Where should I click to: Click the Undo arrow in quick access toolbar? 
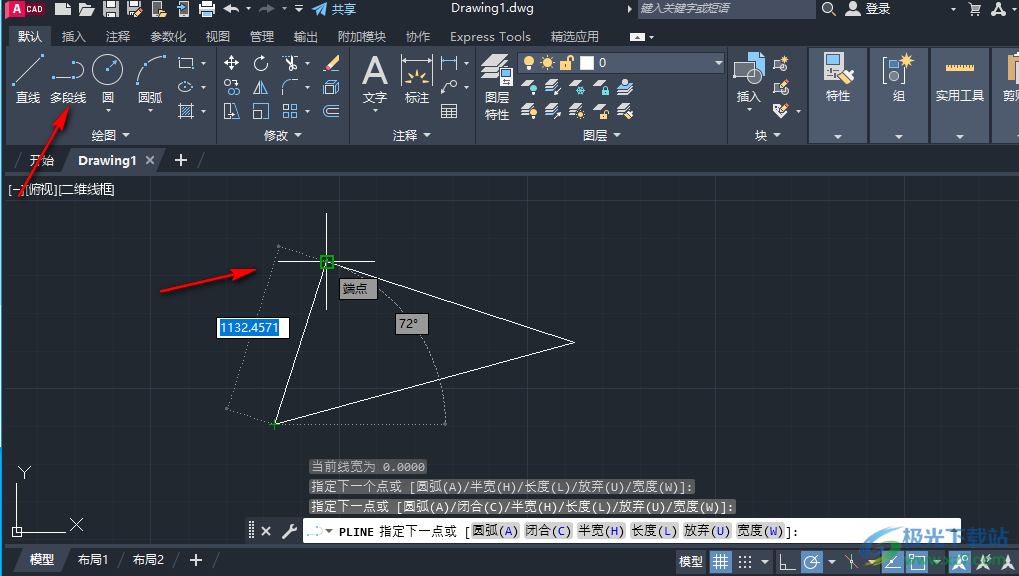(231, 9)
